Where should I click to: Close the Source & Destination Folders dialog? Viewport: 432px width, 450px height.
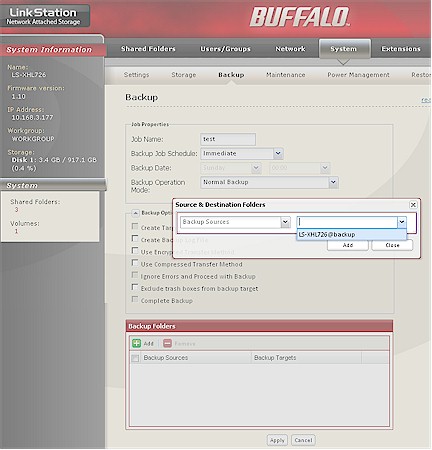click(x=413, y=205)
